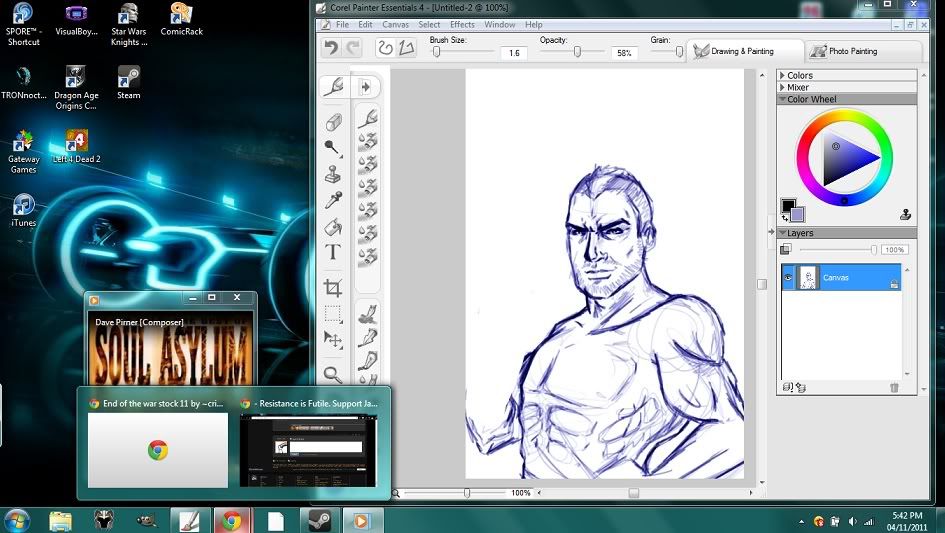Select the Crop tool

pyautogui.click(x=333, y=288)
